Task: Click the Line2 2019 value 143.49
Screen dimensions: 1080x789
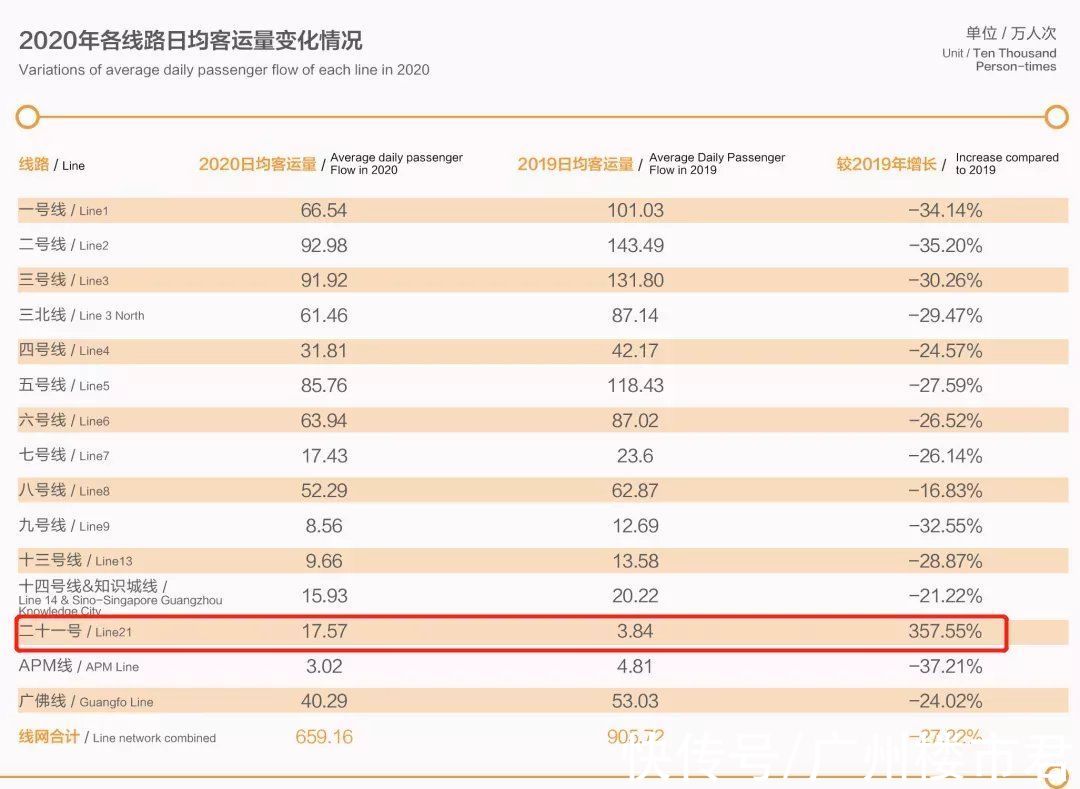Action: tap(635, 246)
